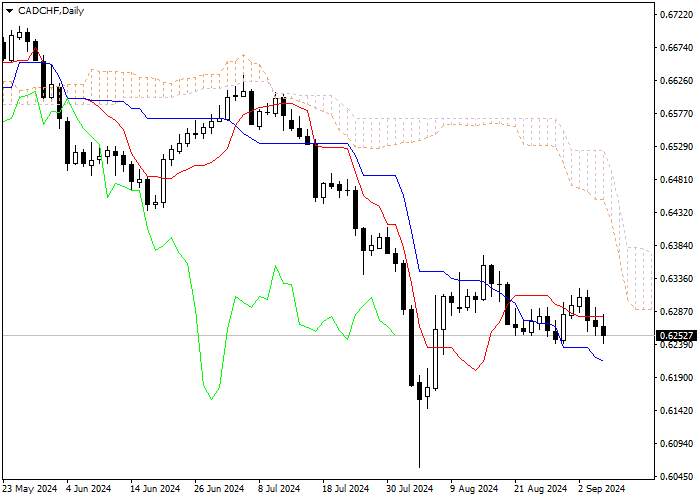
Task: Click the 8 Jul 2024 date label
Action: [278, 489]
